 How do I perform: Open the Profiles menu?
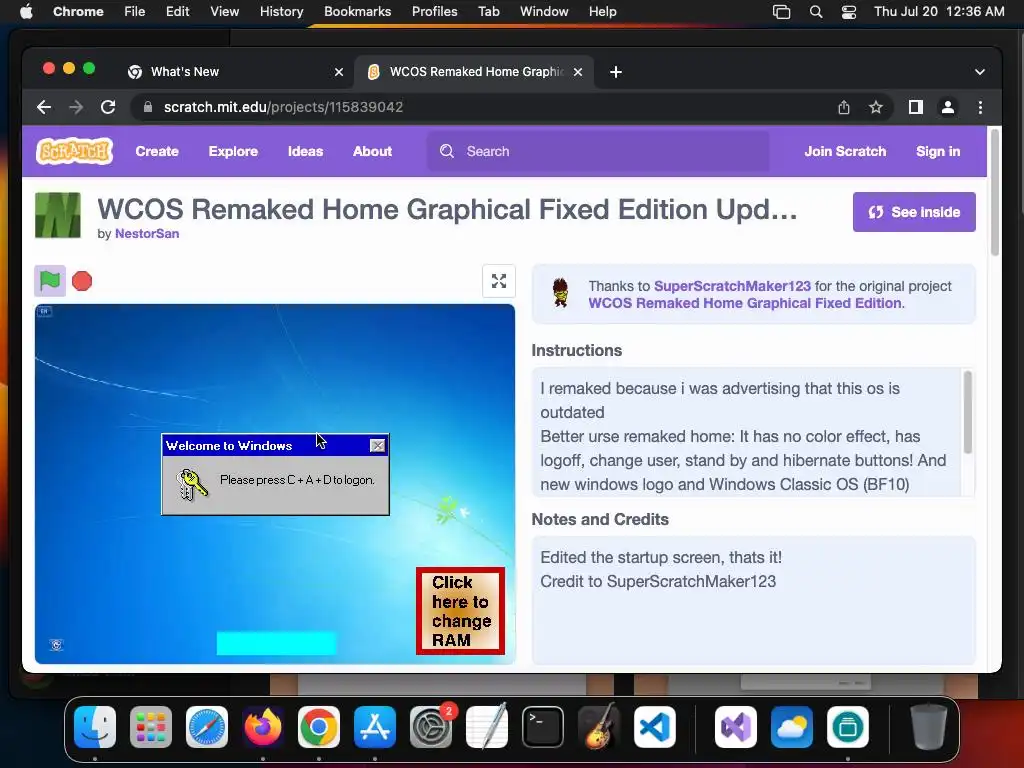434,11
